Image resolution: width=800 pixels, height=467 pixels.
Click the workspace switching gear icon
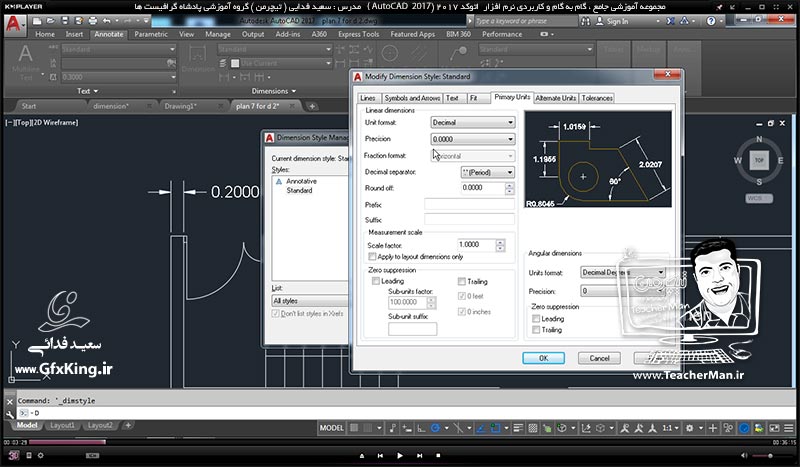pyautogui.click(x=689, y=428)
